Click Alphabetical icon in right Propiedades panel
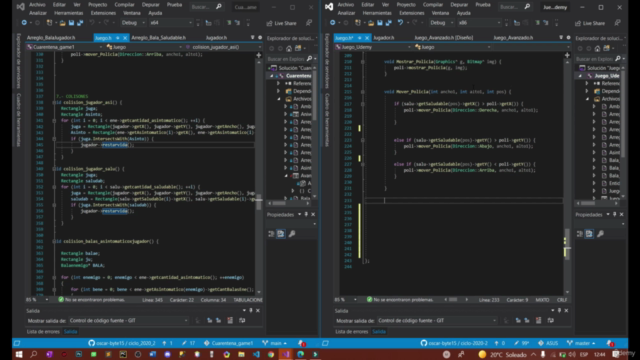The image size is (640, 360). click(x=589, y=234)
